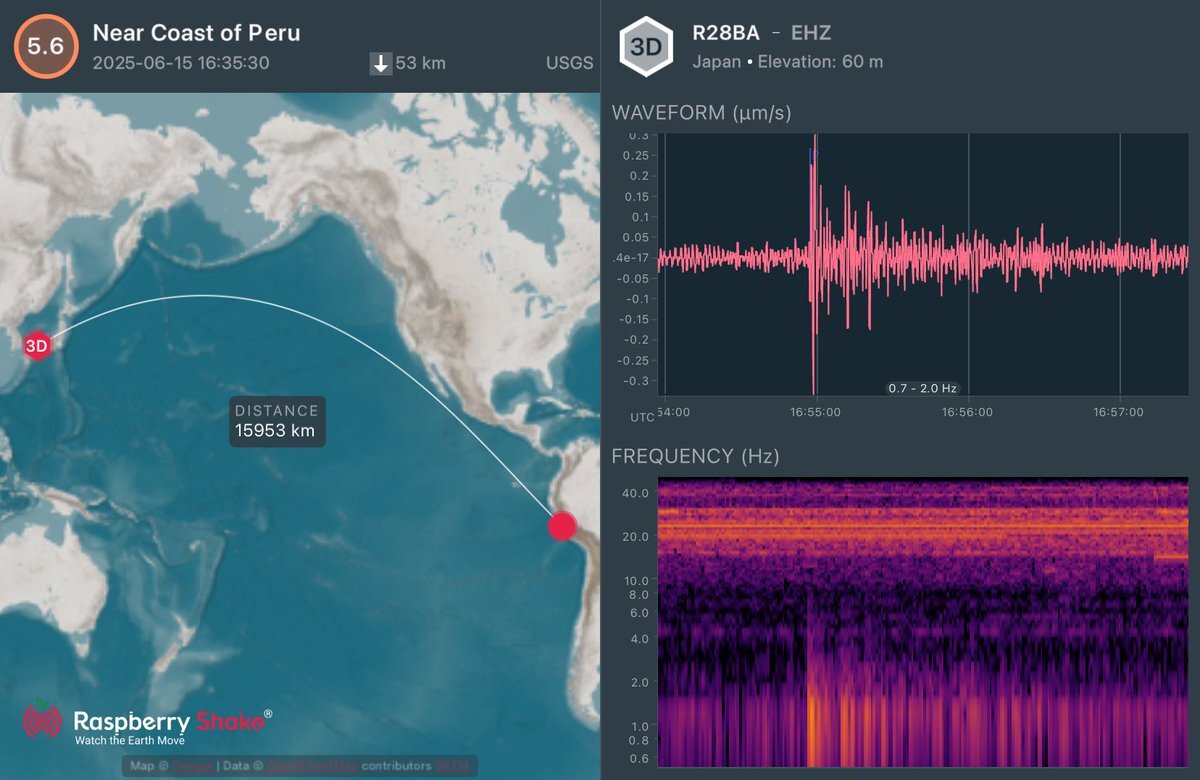Open the OpenStreetMap attribution link
This screenshot has width=1200, height=780.
click(x=310, y=767)
